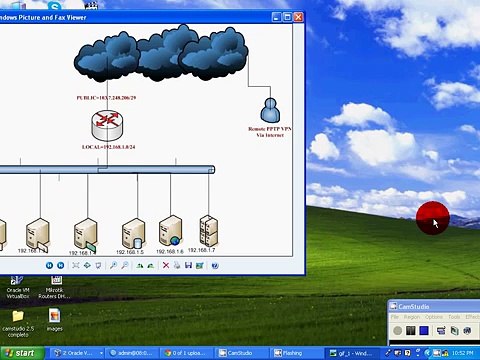
Task: Click CamStudio Pause button
Action: [x=411, y=330]
